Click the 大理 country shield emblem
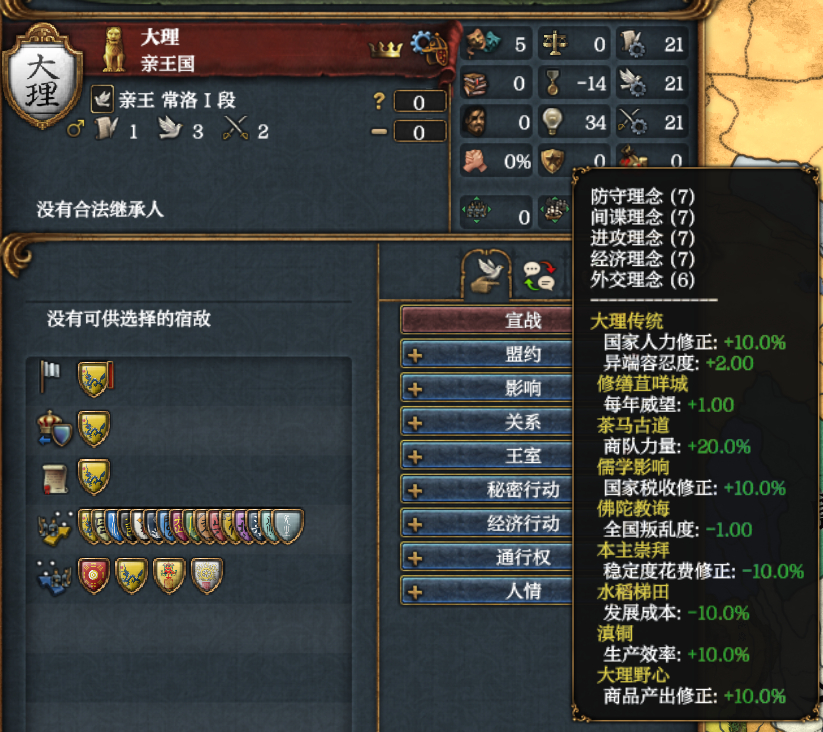Viewport: 823px width, 732px height. click(43, 77)
